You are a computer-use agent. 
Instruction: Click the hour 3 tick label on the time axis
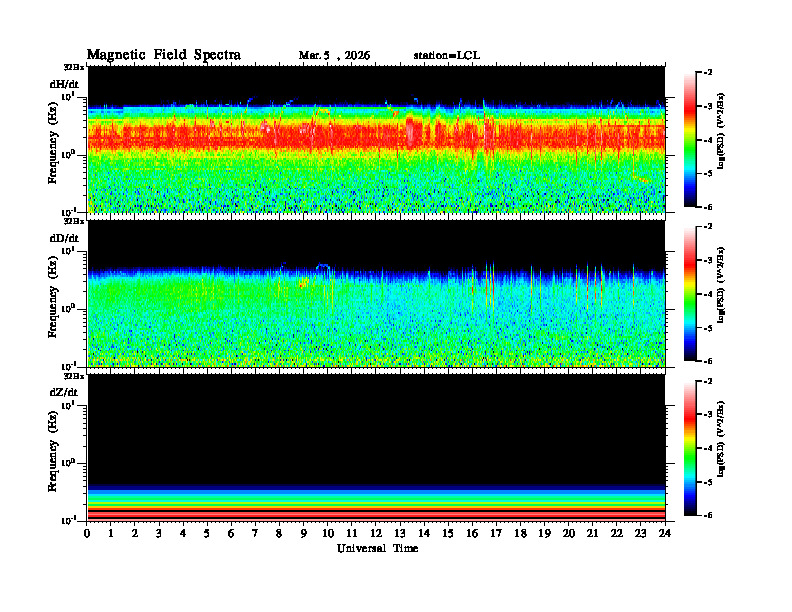click(159, 533)
